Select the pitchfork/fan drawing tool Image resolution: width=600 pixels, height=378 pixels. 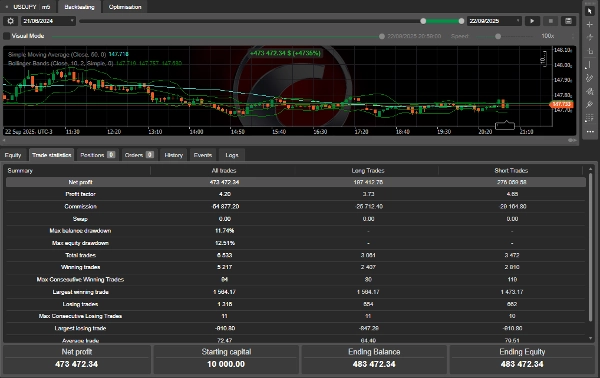coord(590,91)
